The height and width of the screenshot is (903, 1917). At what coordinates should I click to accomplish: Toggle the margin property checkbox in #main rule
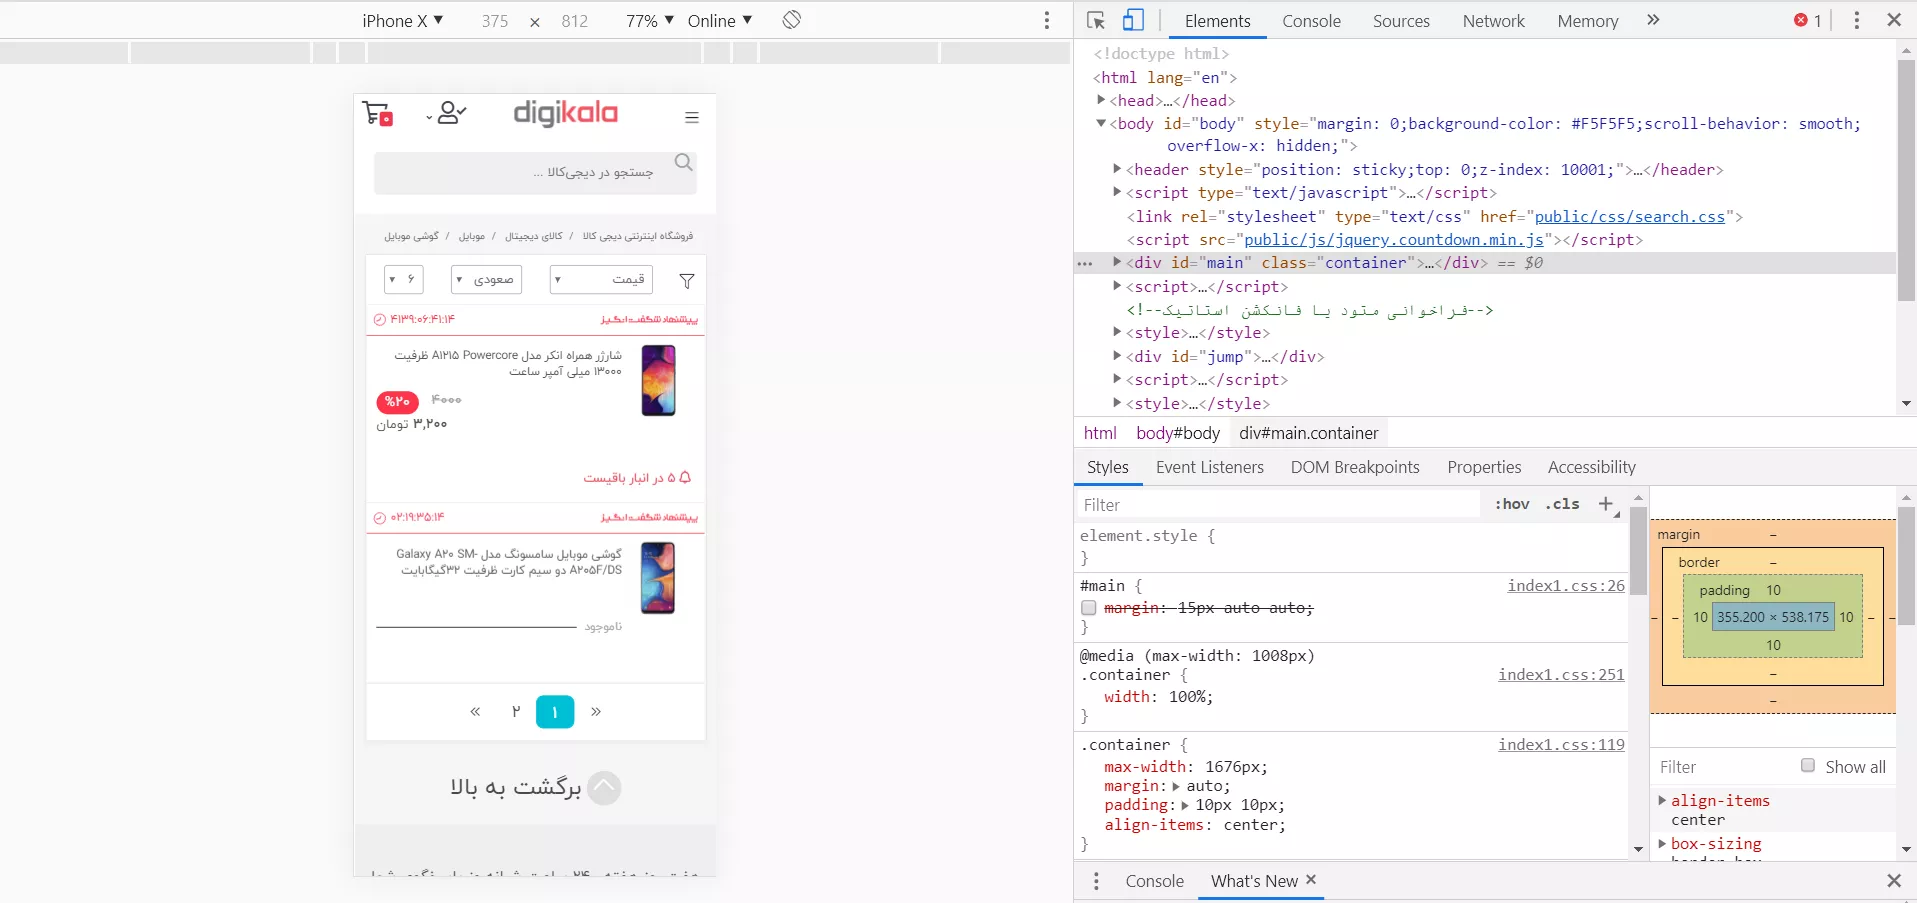1089,608
